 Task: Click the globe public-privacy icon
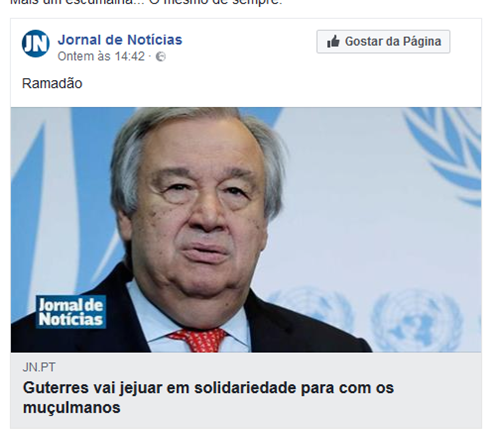coord(161,56)
